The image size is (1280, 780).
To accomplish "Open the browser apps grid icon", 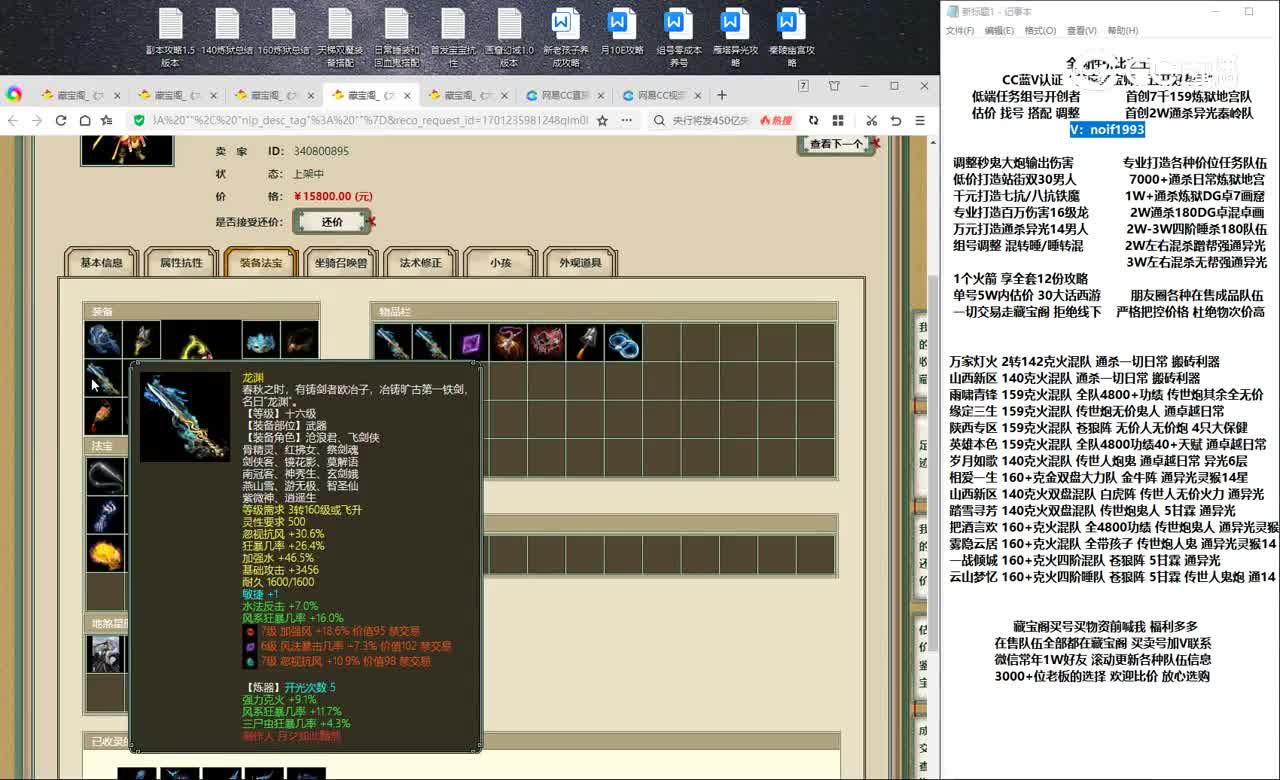I will [837, 120].
